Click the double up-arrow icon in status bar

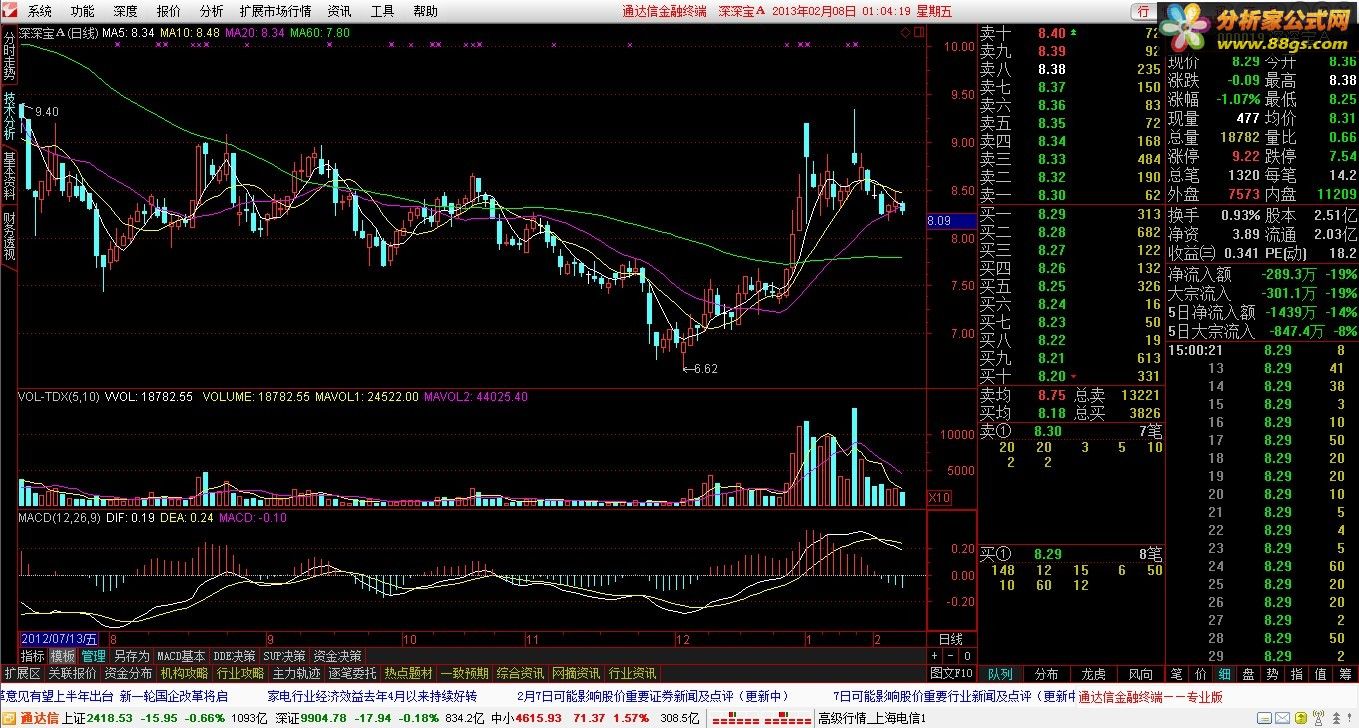coord(1336,718)
